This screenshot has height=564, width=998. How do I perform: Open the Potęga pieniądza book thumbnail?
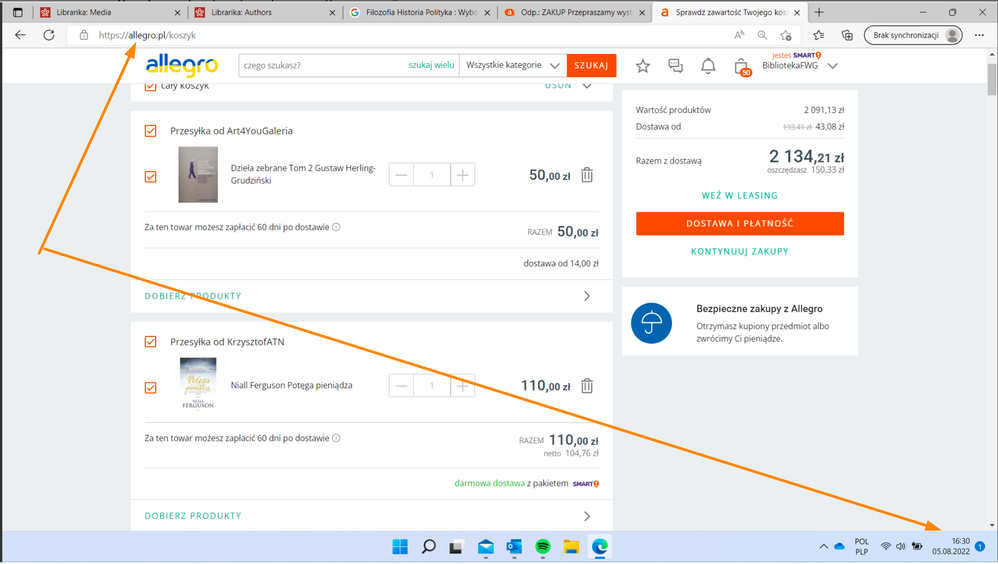[x=198, y=384]
